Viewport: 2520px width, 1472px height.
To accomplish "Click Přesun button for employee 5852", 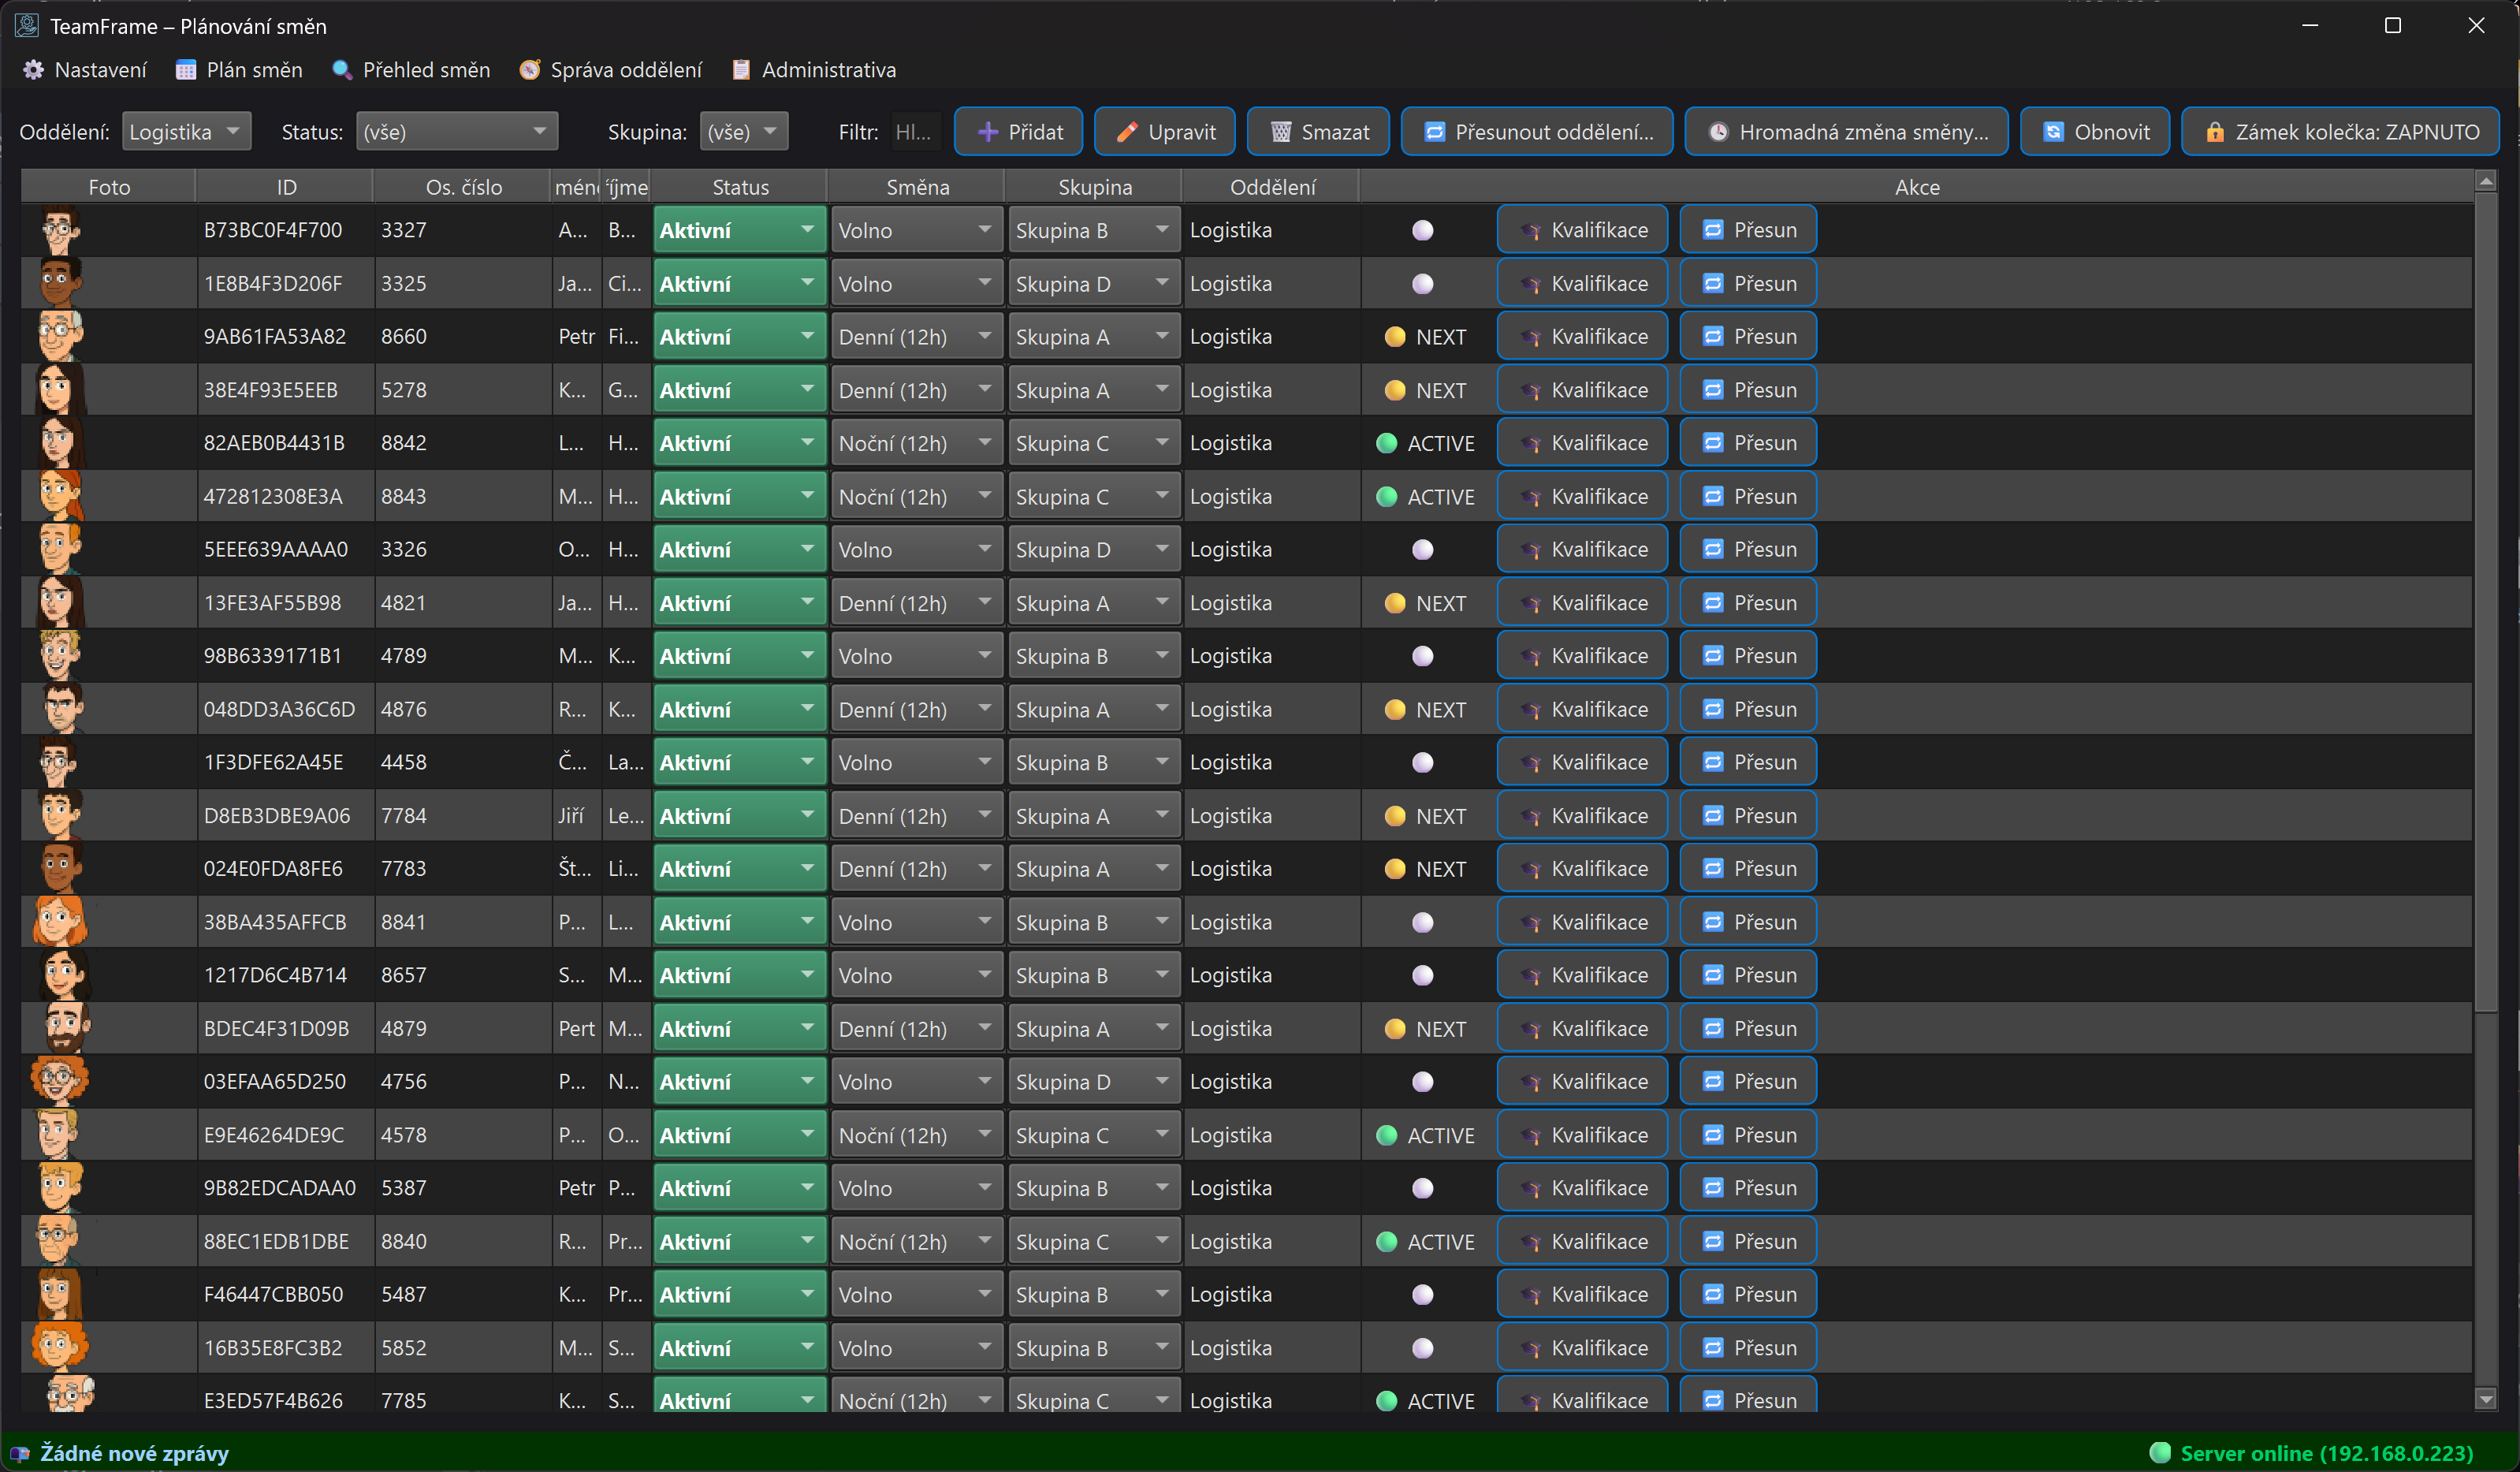I will tap(1747, 1348).
